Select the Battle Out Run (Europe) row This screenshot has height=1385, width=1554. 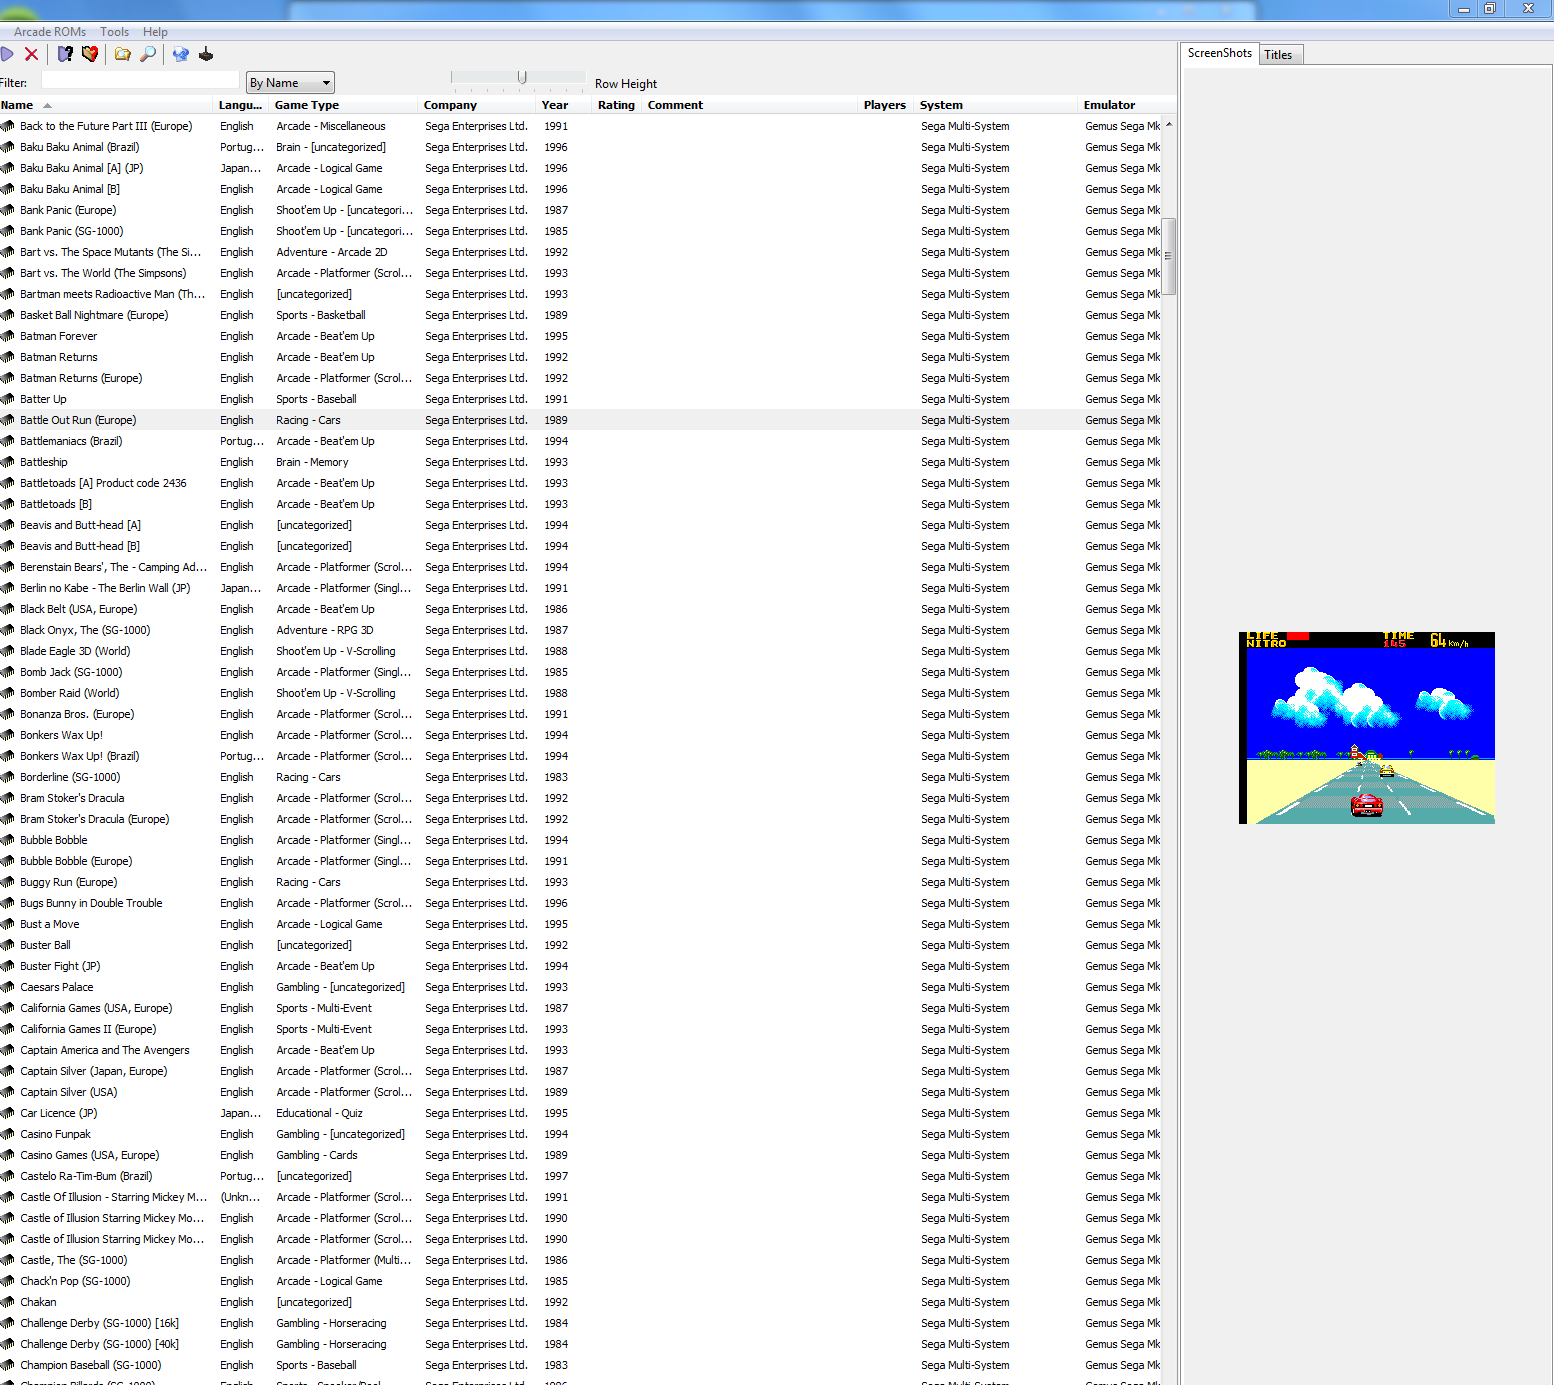tap(580, 420)
